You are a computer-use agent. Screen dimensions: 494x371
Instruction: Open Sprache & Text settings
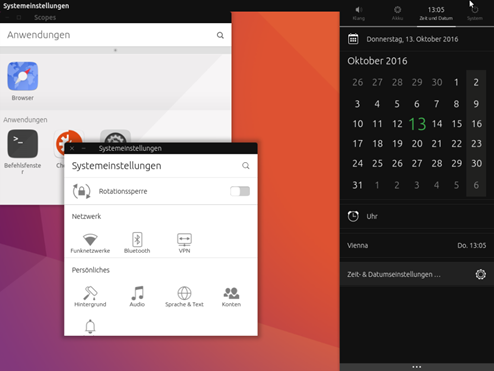coord(184,296)
